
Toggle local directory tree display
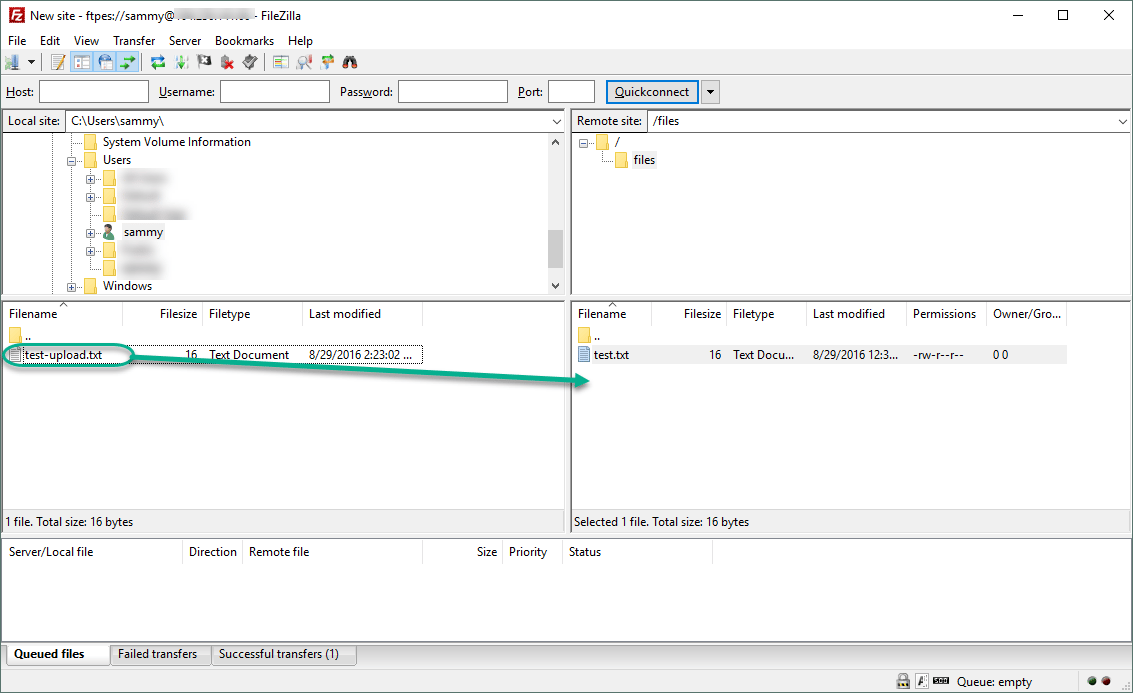click(x=82, y=63)
